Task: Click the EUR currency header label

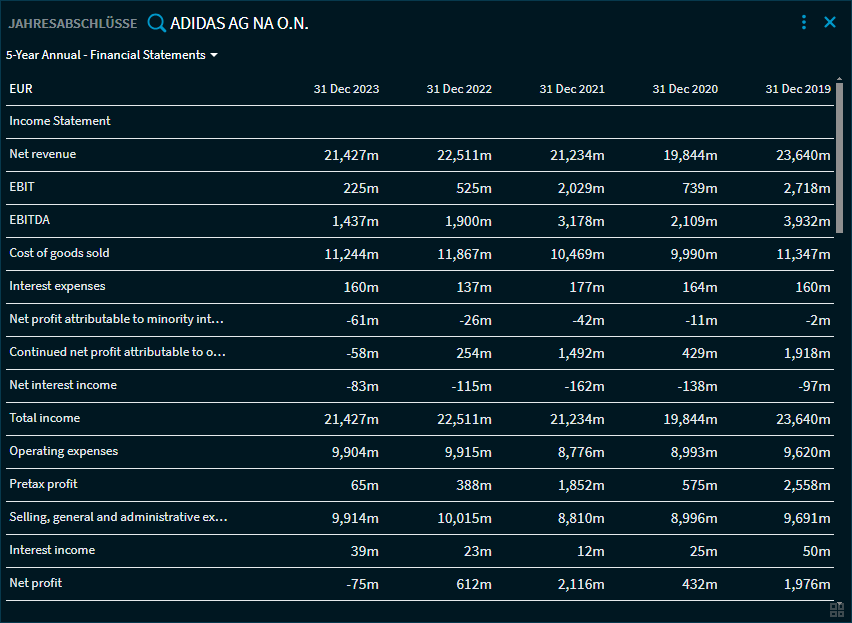Action: [22, 88]
